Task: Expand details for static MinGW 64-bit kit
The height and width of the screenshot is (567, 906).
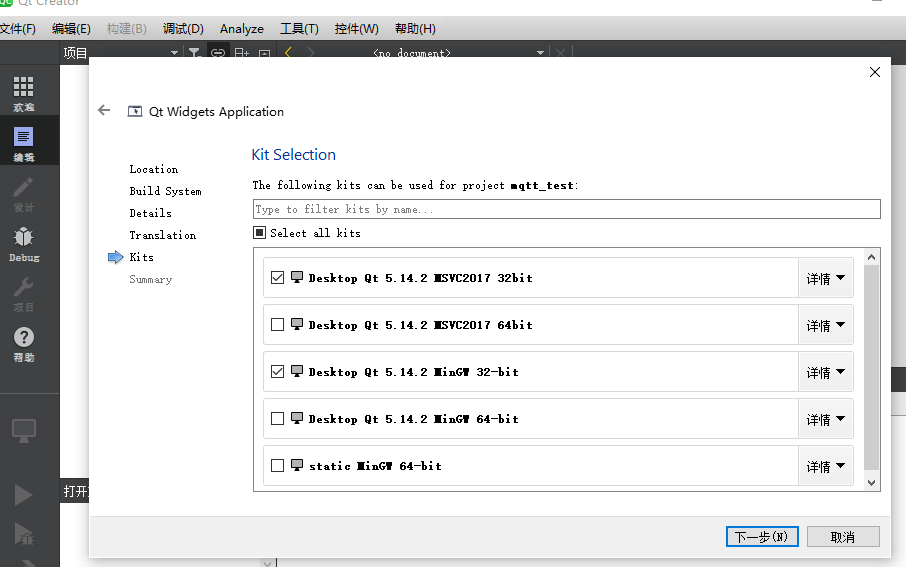Action: click(826, 466)
